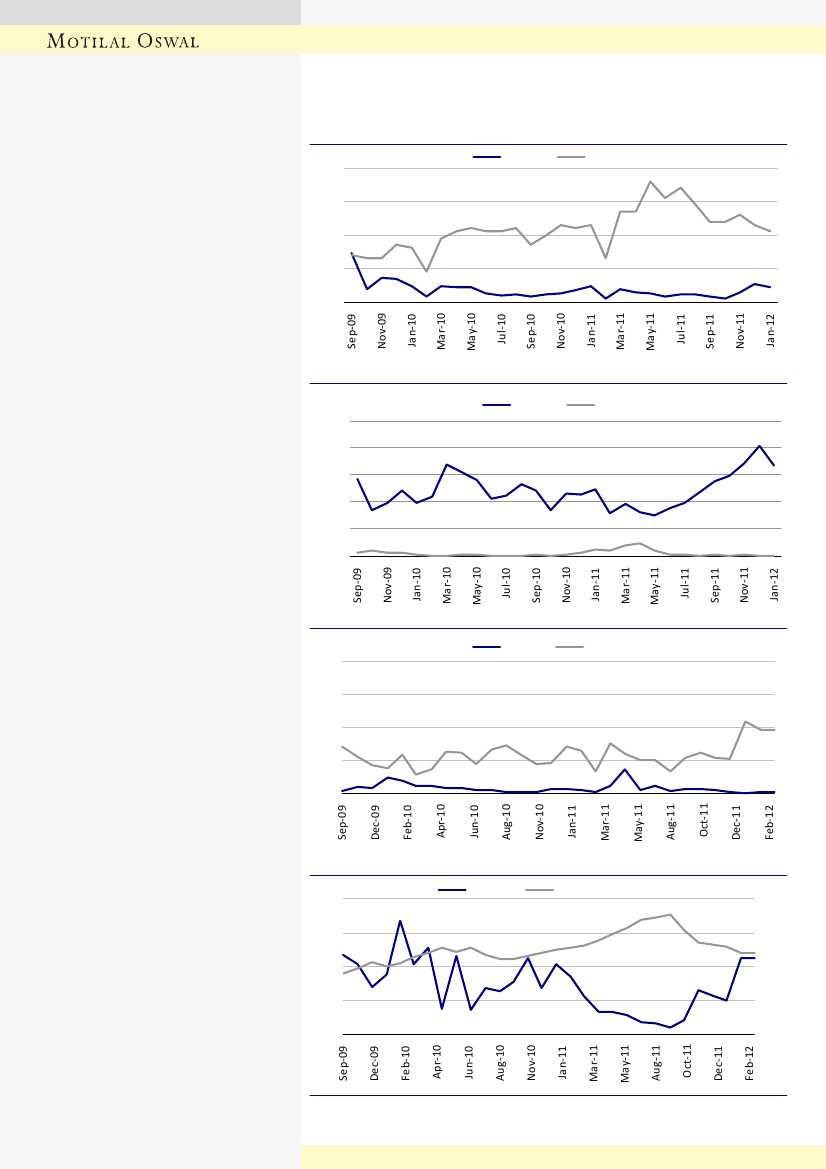Click the blue line's highest peak in the second chart

coord(760,446)
